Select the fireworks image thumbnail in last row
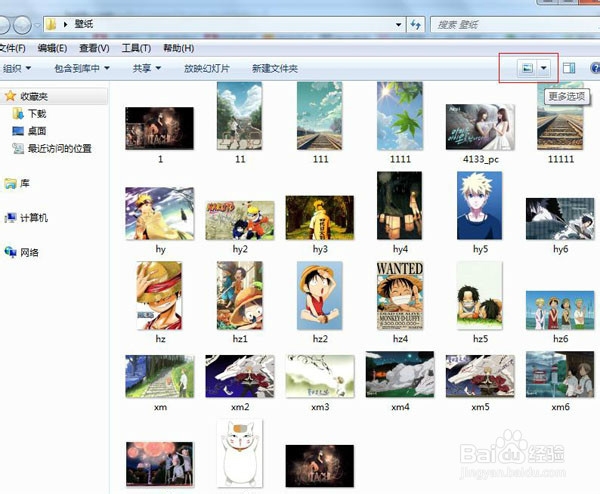 click(x=160, y=464)
